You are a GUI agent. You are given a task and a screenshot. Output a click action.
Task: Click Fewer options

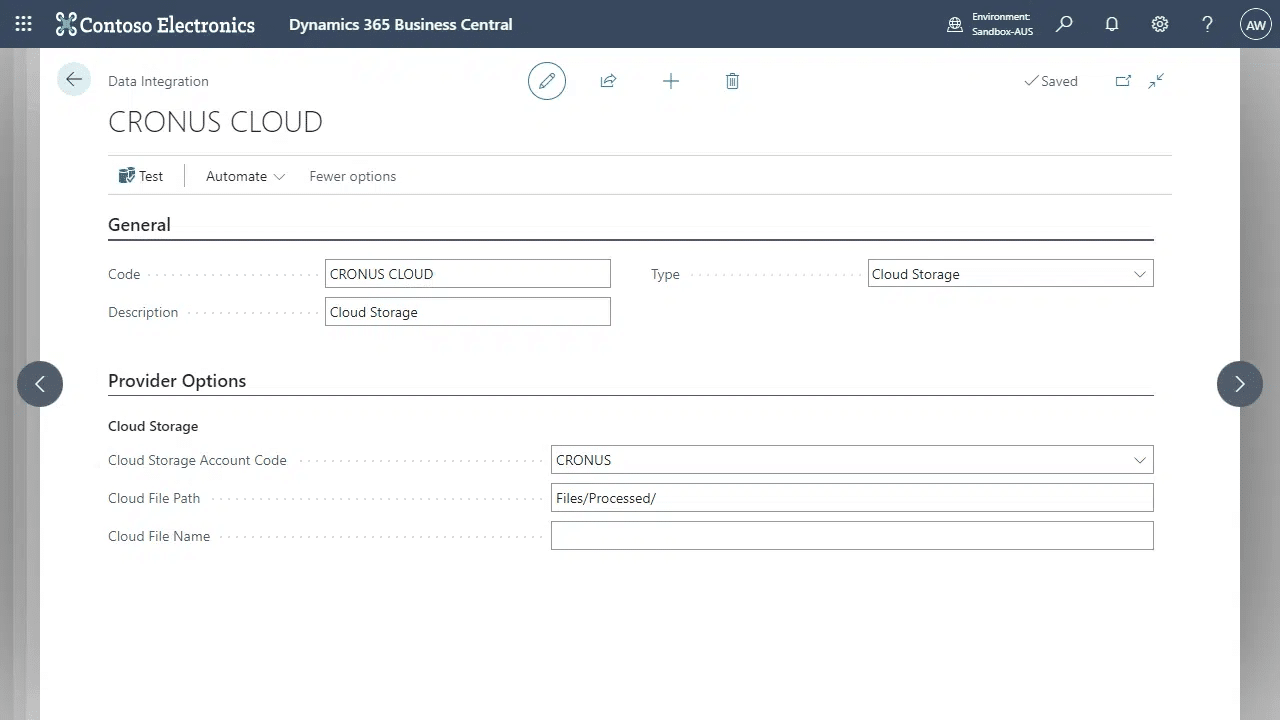click(x=352, y=176)
